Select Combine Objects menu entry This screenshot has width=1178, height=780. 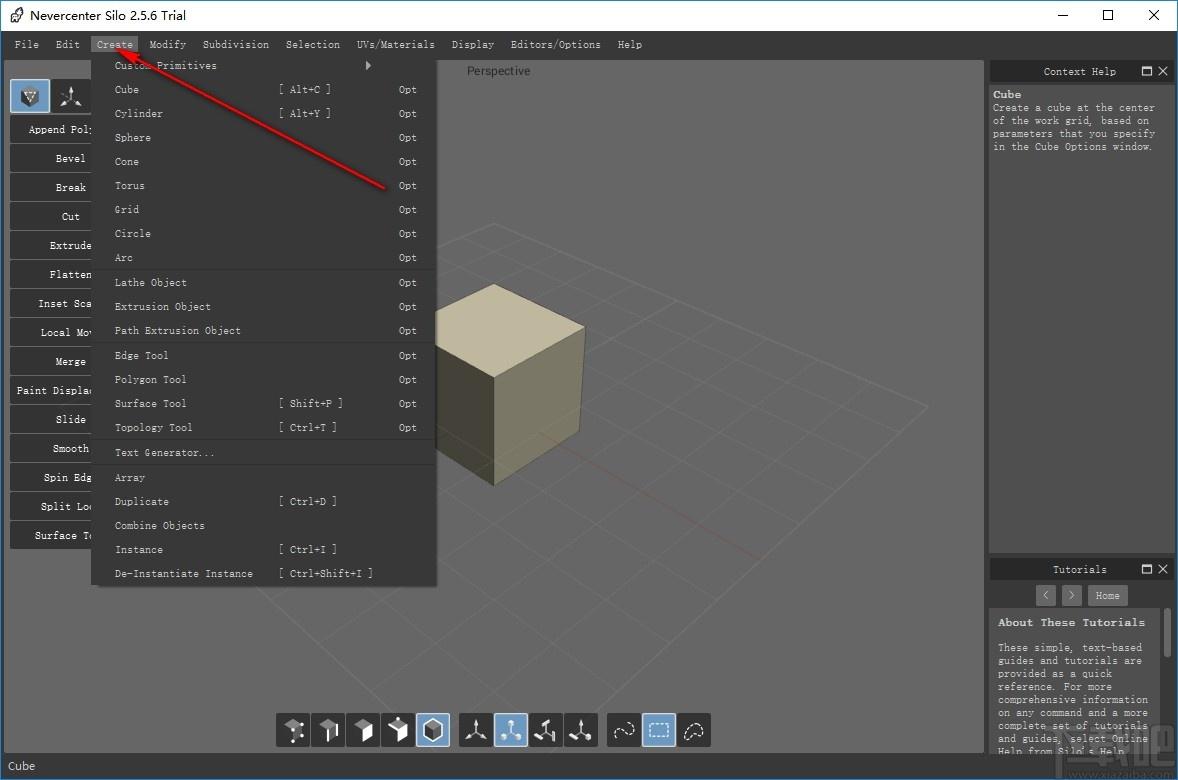pyautogui.click(x=264, y=525)
